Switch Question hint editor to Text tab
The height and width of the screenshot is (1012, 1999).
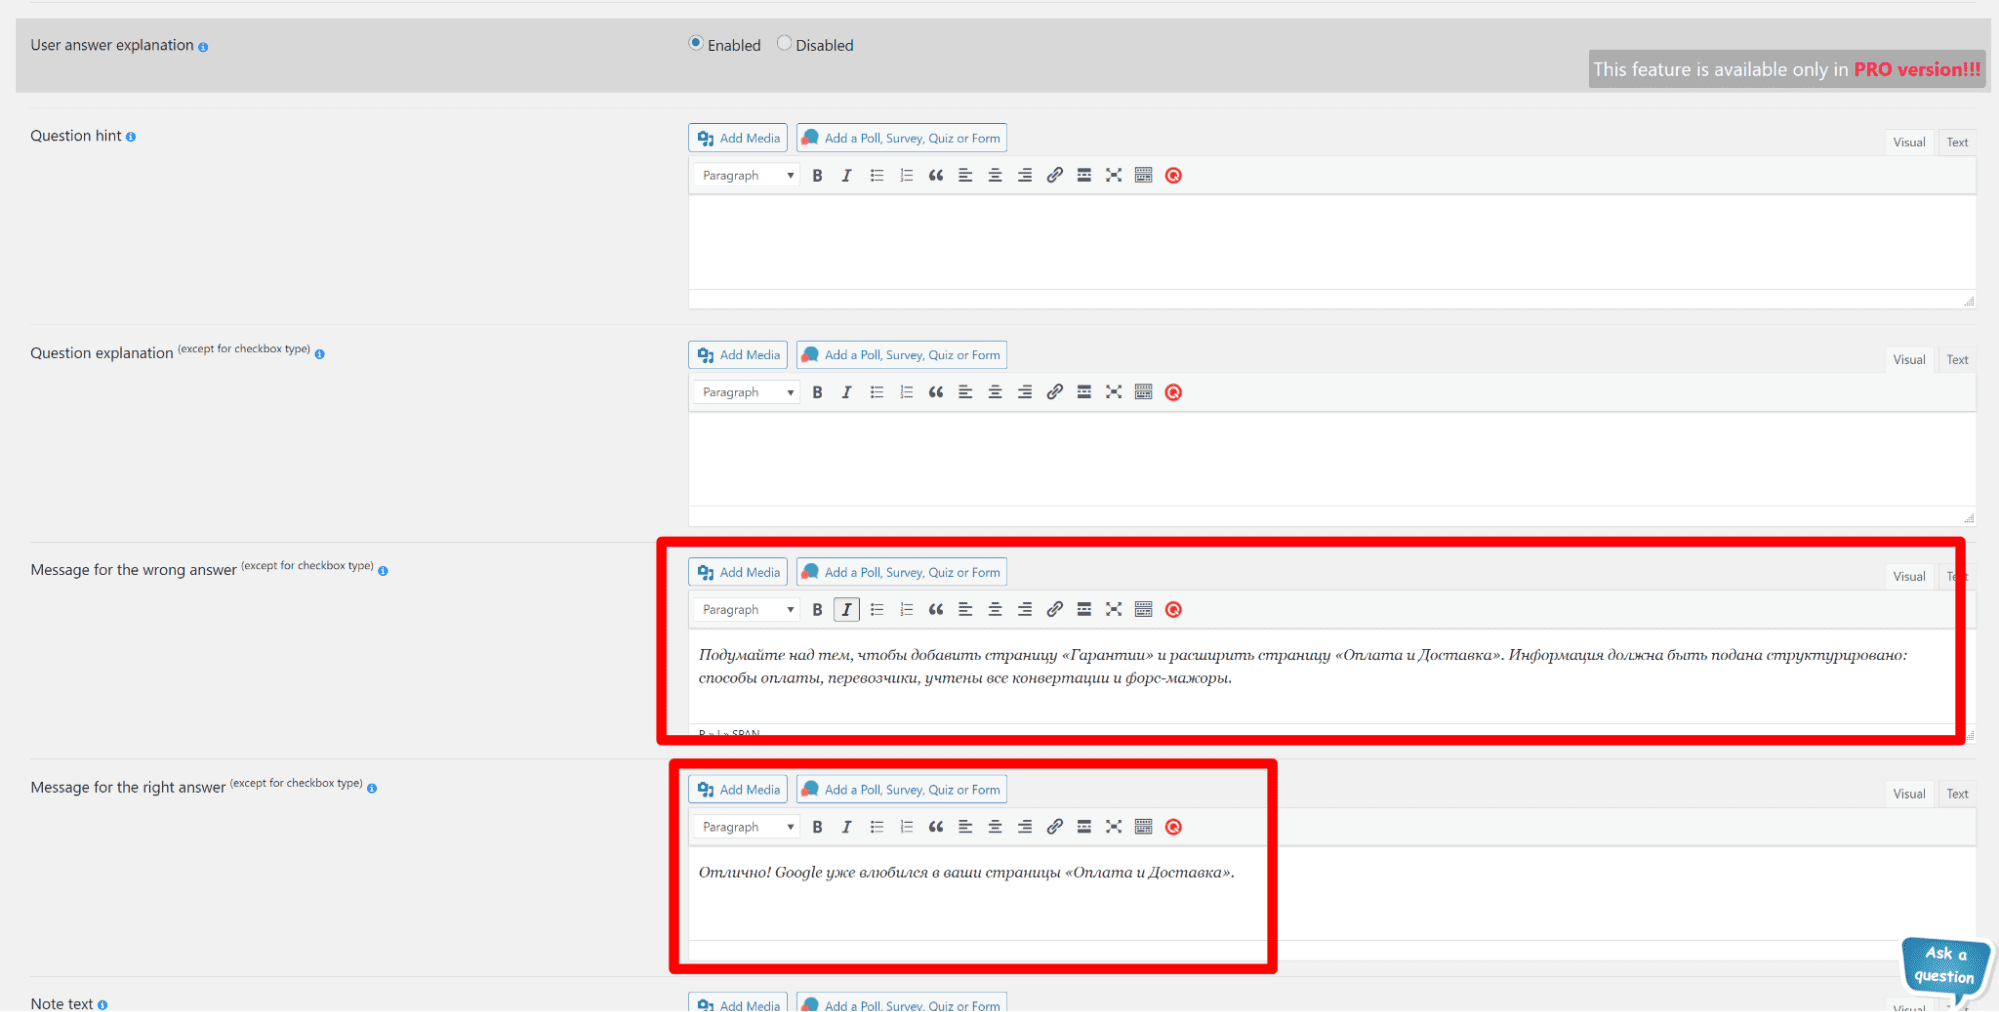click(x=1956, y=143)
